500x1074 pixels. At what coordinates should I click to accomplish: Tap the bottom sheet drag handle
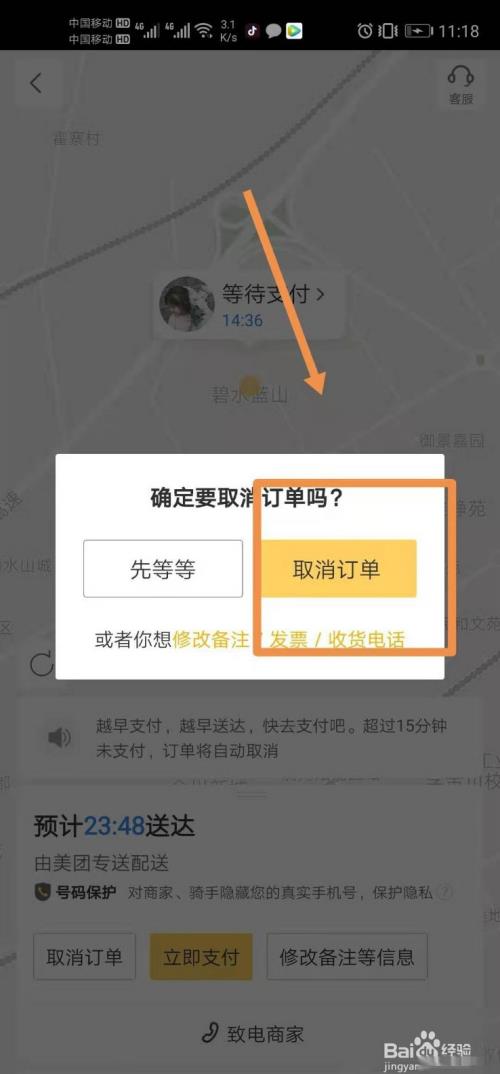(x=250, y=795)
